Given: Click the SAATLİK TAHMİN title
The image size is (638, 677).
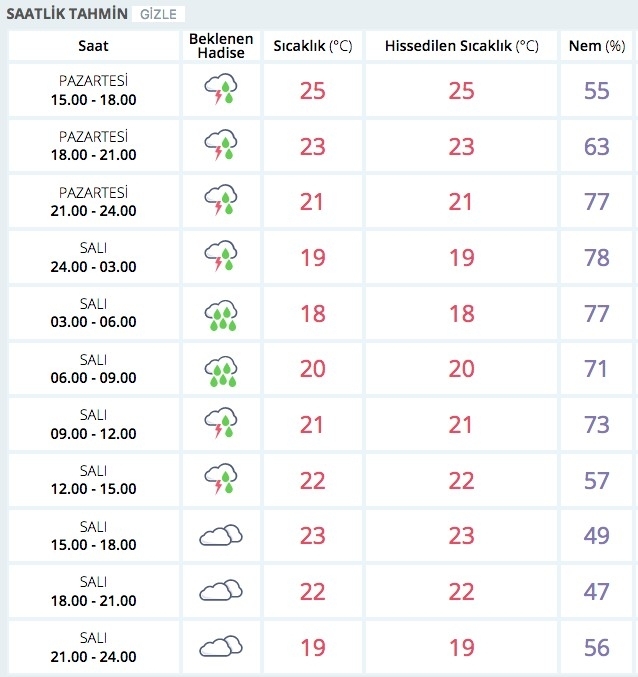Looking at the screenshot, I should click(67, 15).
